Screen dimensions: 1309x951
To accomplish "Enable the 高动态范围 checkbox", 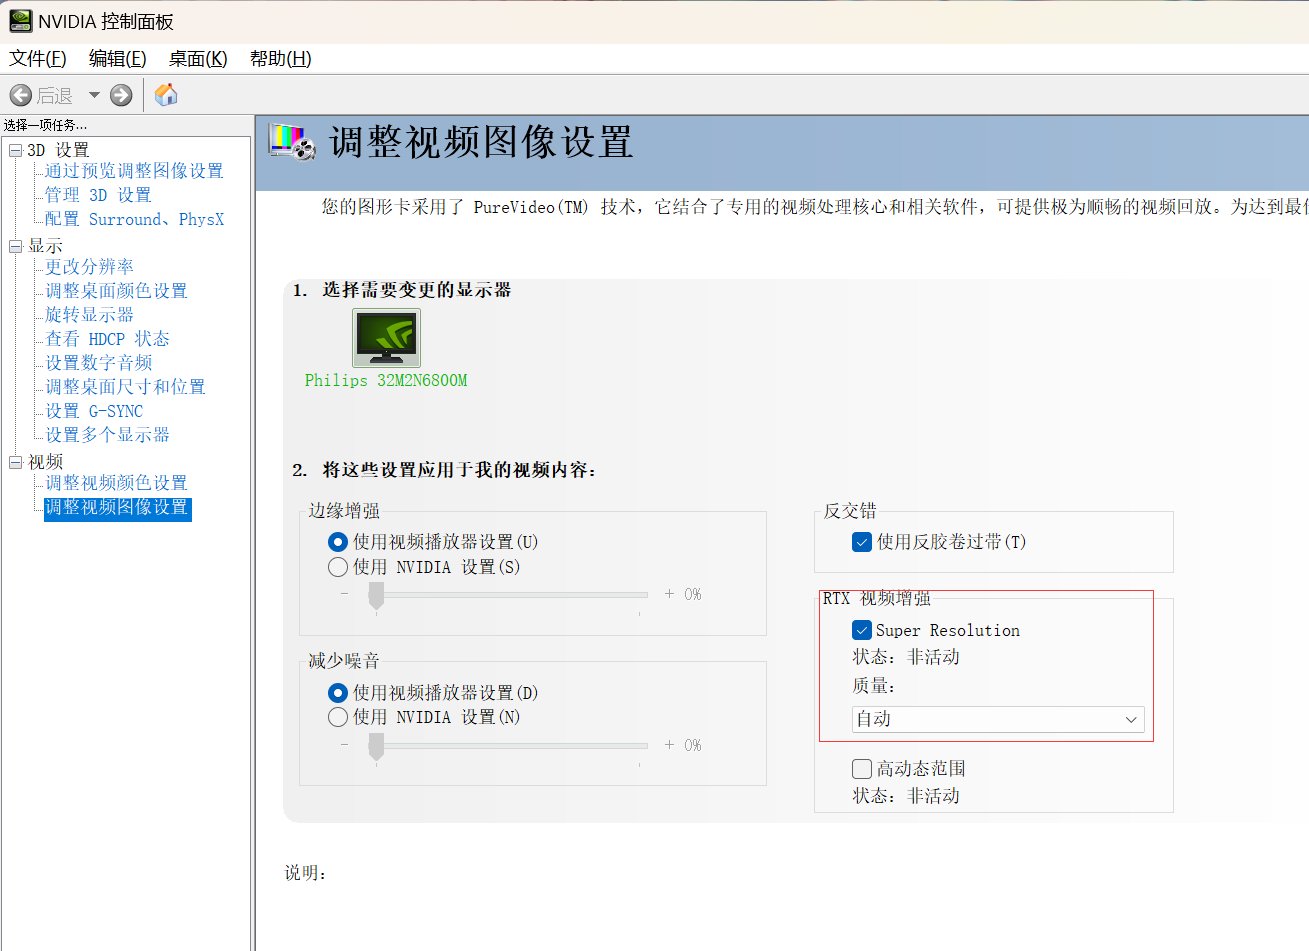I will coord(862,769).
